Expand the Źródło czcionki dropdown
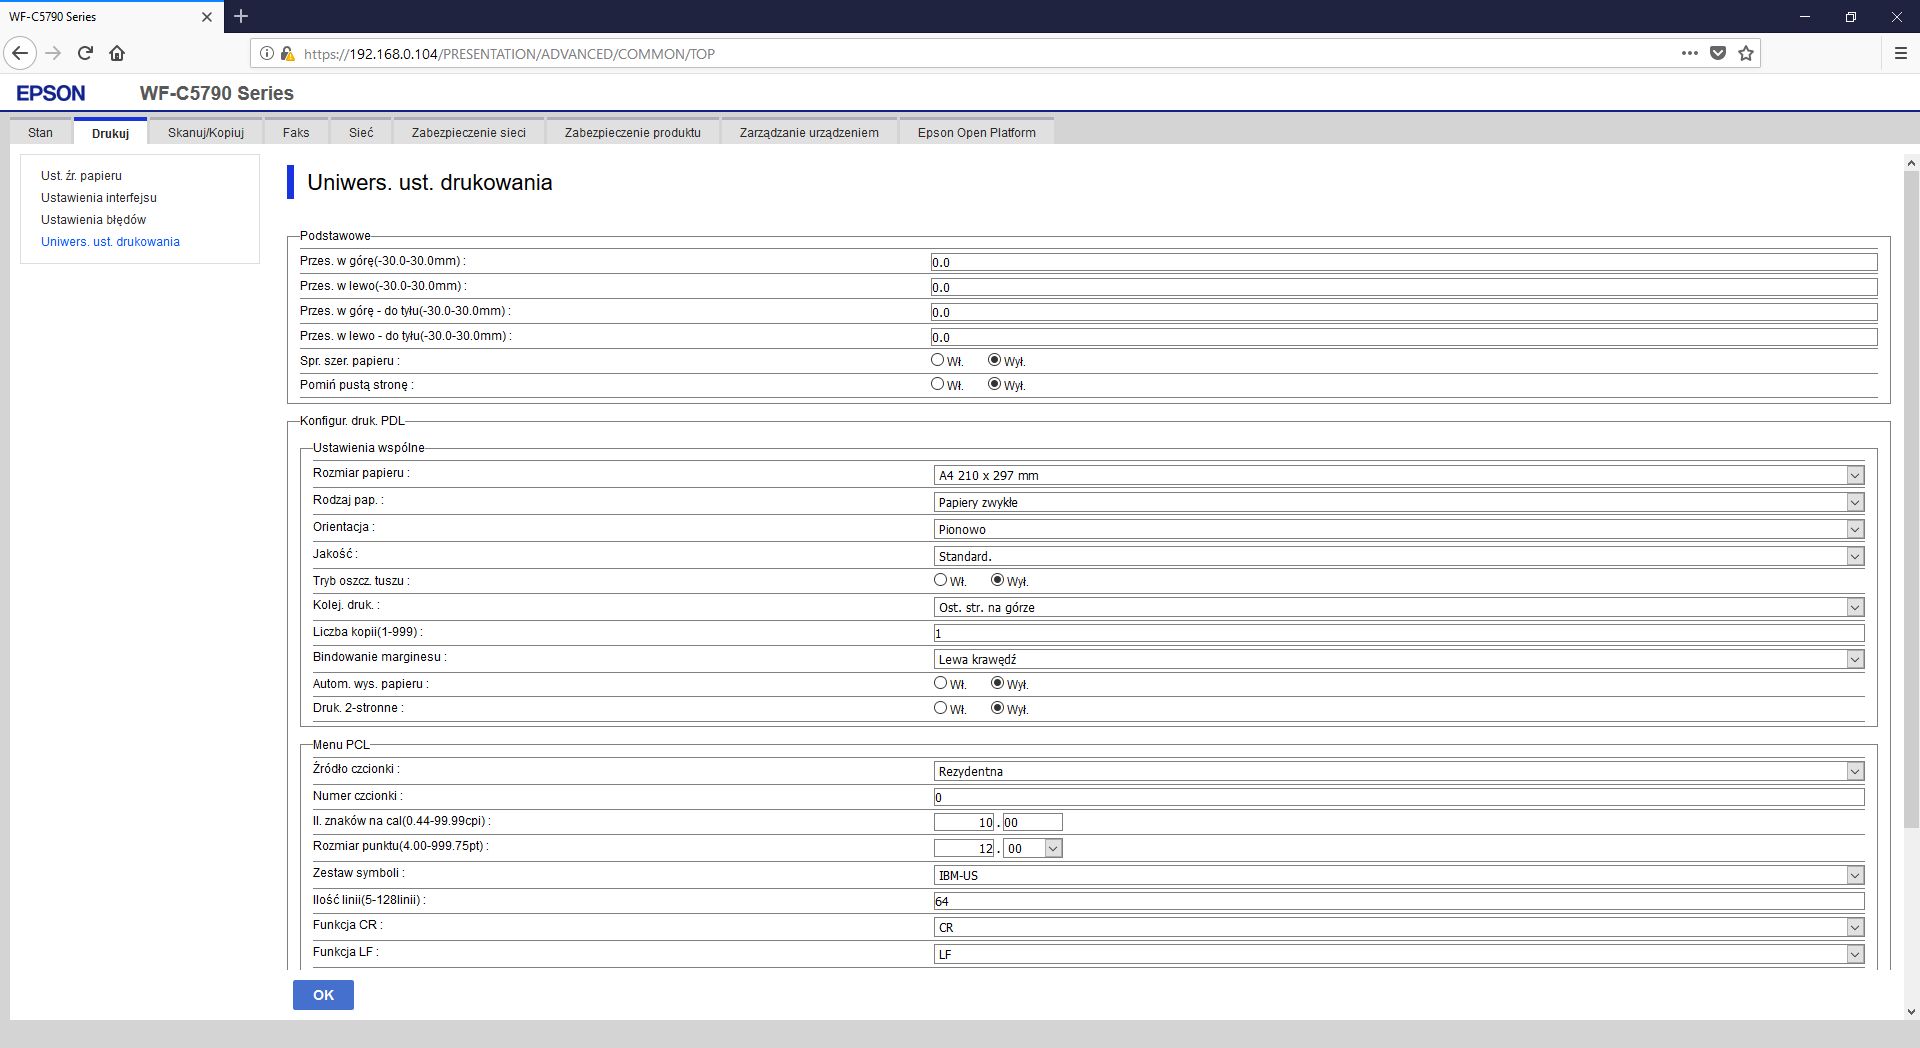The height and width of the screenshot is (1048, 1920). click(x=1399, y=771)
